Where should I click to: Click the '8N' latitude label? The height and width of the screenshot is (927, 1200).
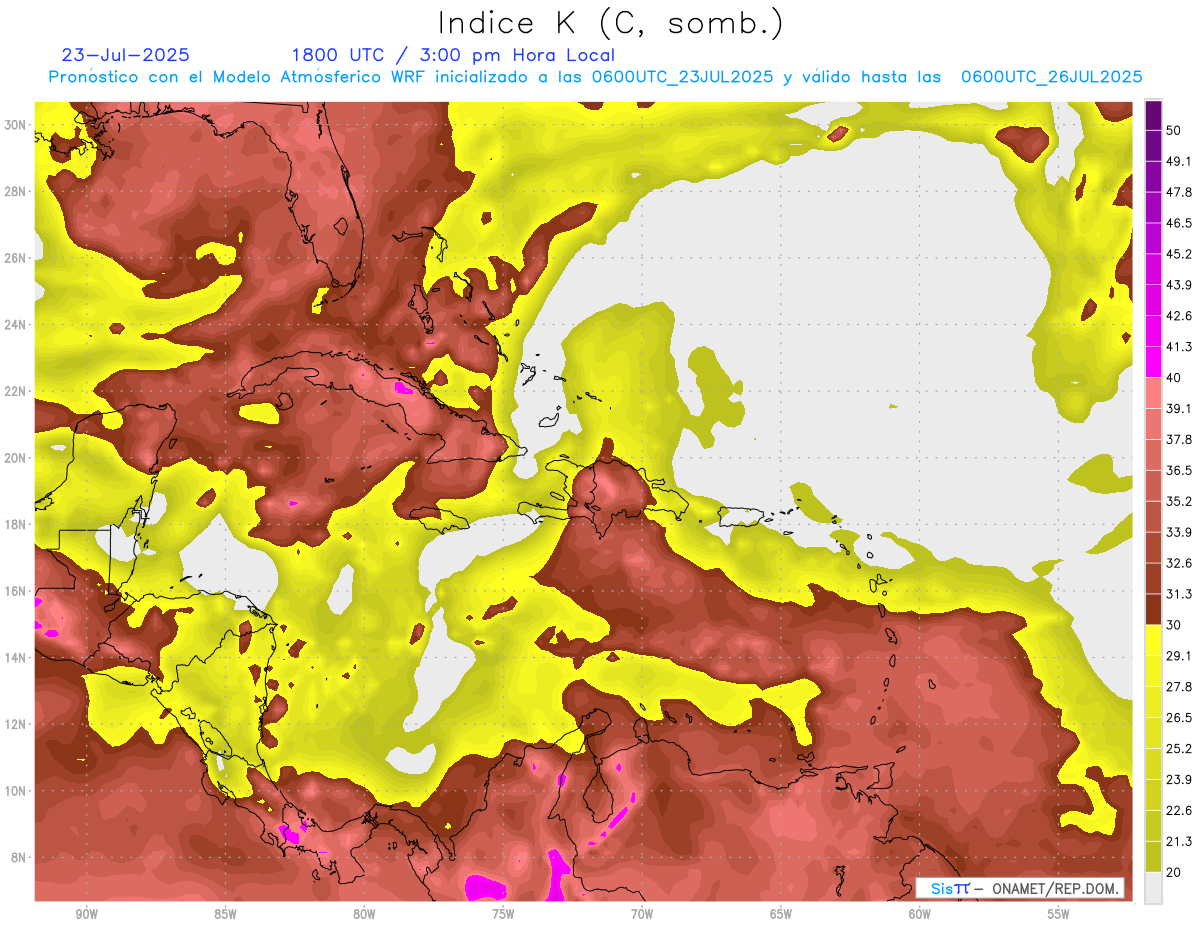(x=20, y=858)
